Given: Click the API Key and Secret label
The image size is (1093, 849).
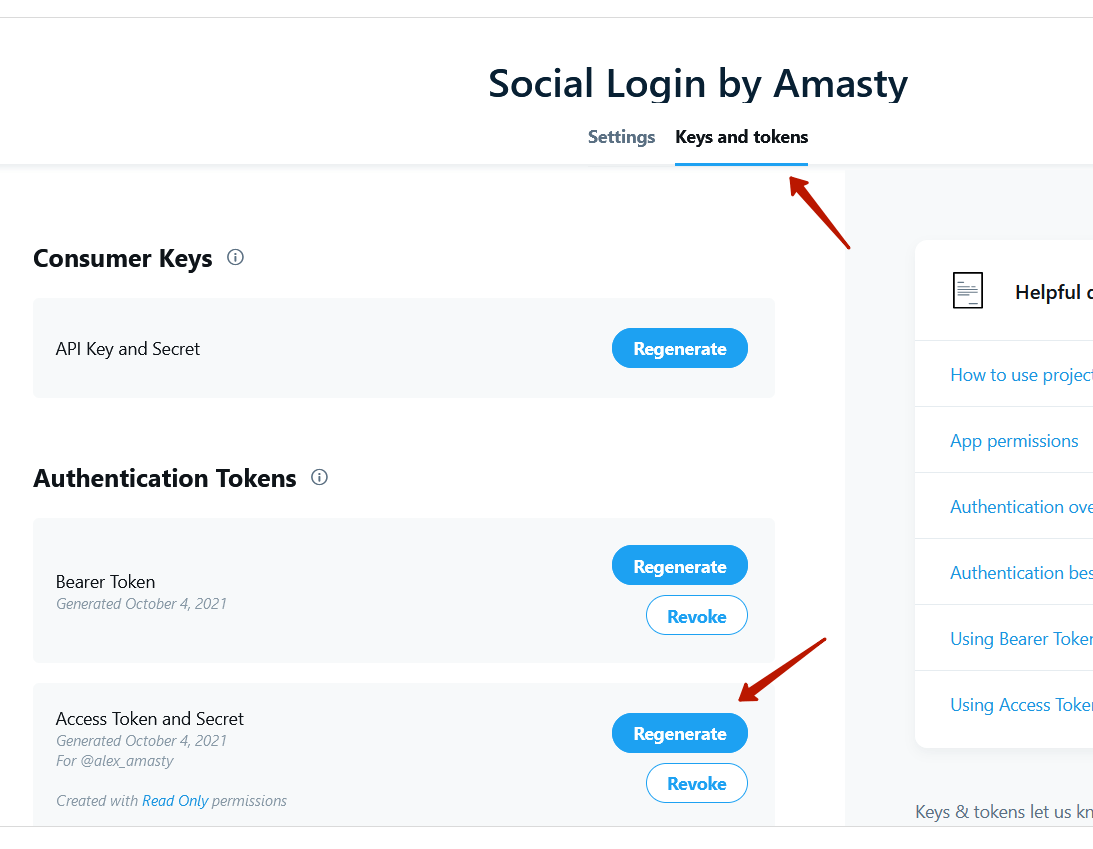Looking at the screenshot, I should coord(128,349).
